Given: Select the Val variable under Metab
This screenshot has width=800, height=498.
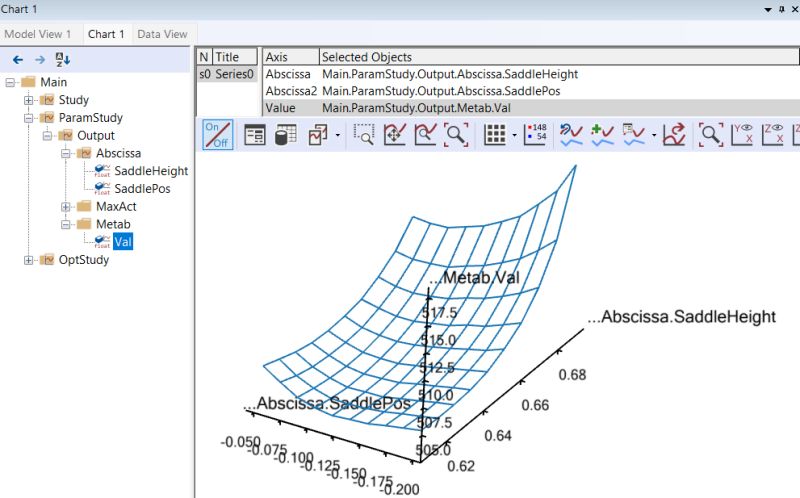Looking at the screenshot, I should (x=123, y=242).
